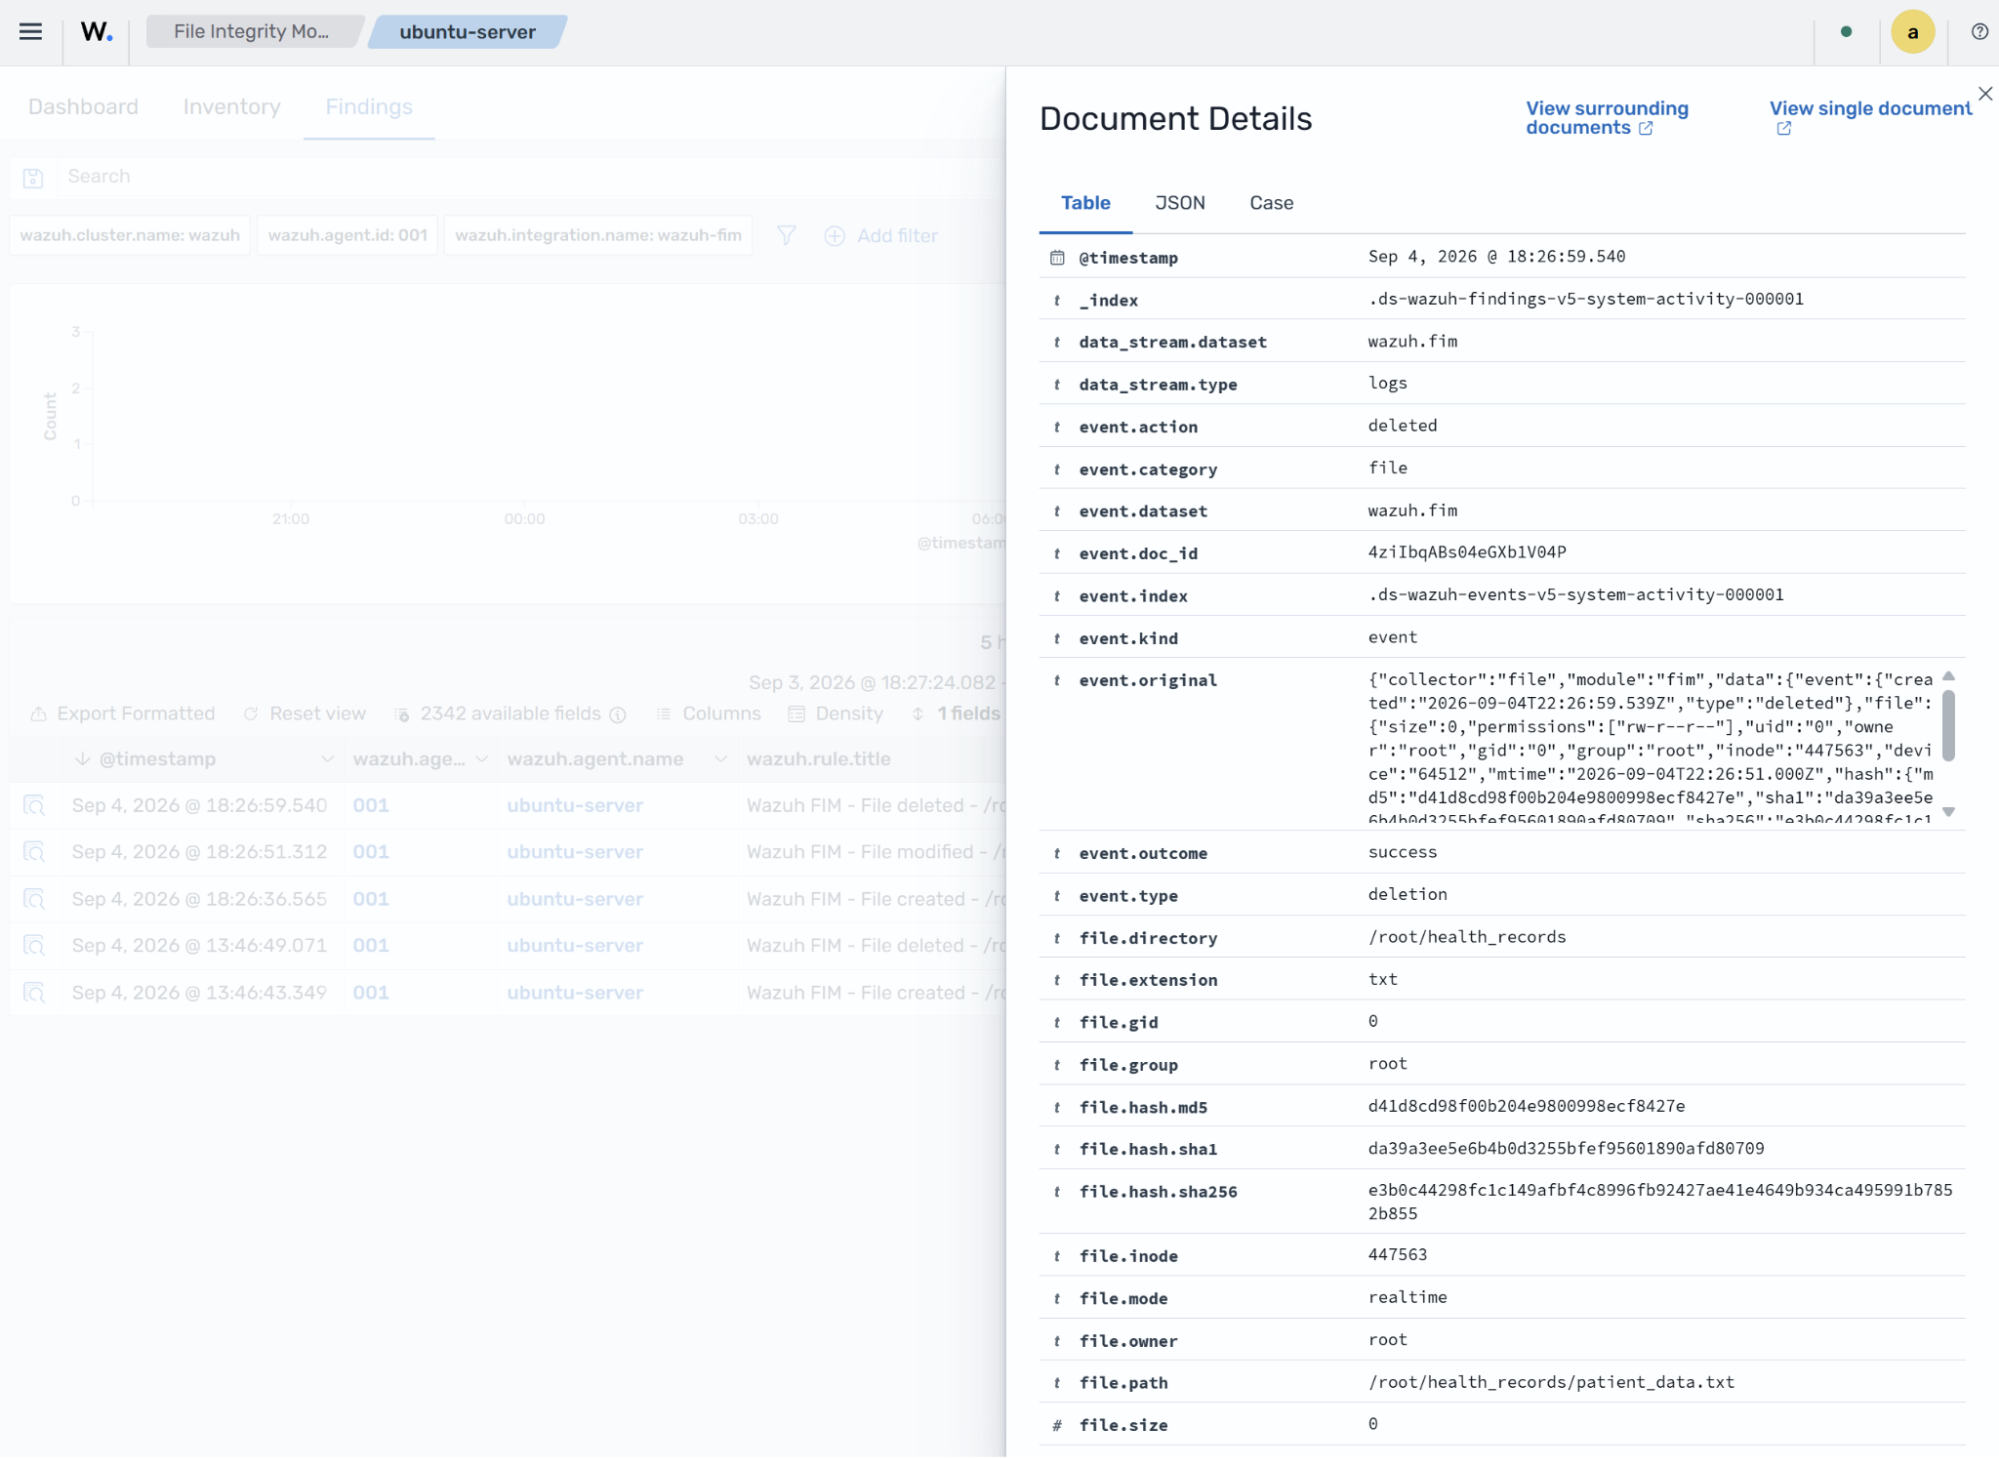Inspect document row Sep 4 18:26:59.540
1999x1458 pixels.
(x=34, y=805)
